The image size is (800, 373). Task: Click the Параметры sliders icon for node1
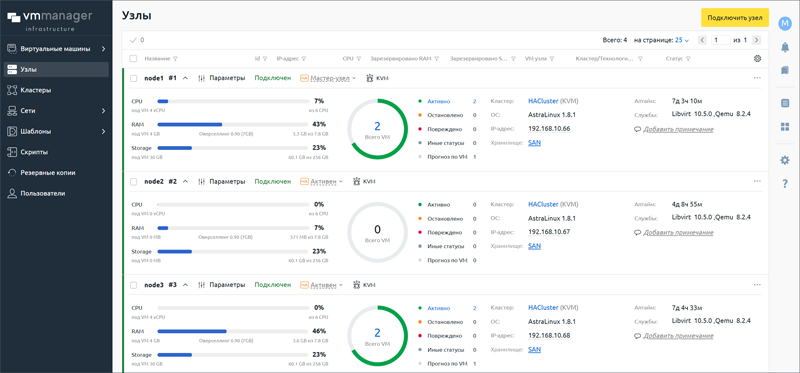coord(202,79)
